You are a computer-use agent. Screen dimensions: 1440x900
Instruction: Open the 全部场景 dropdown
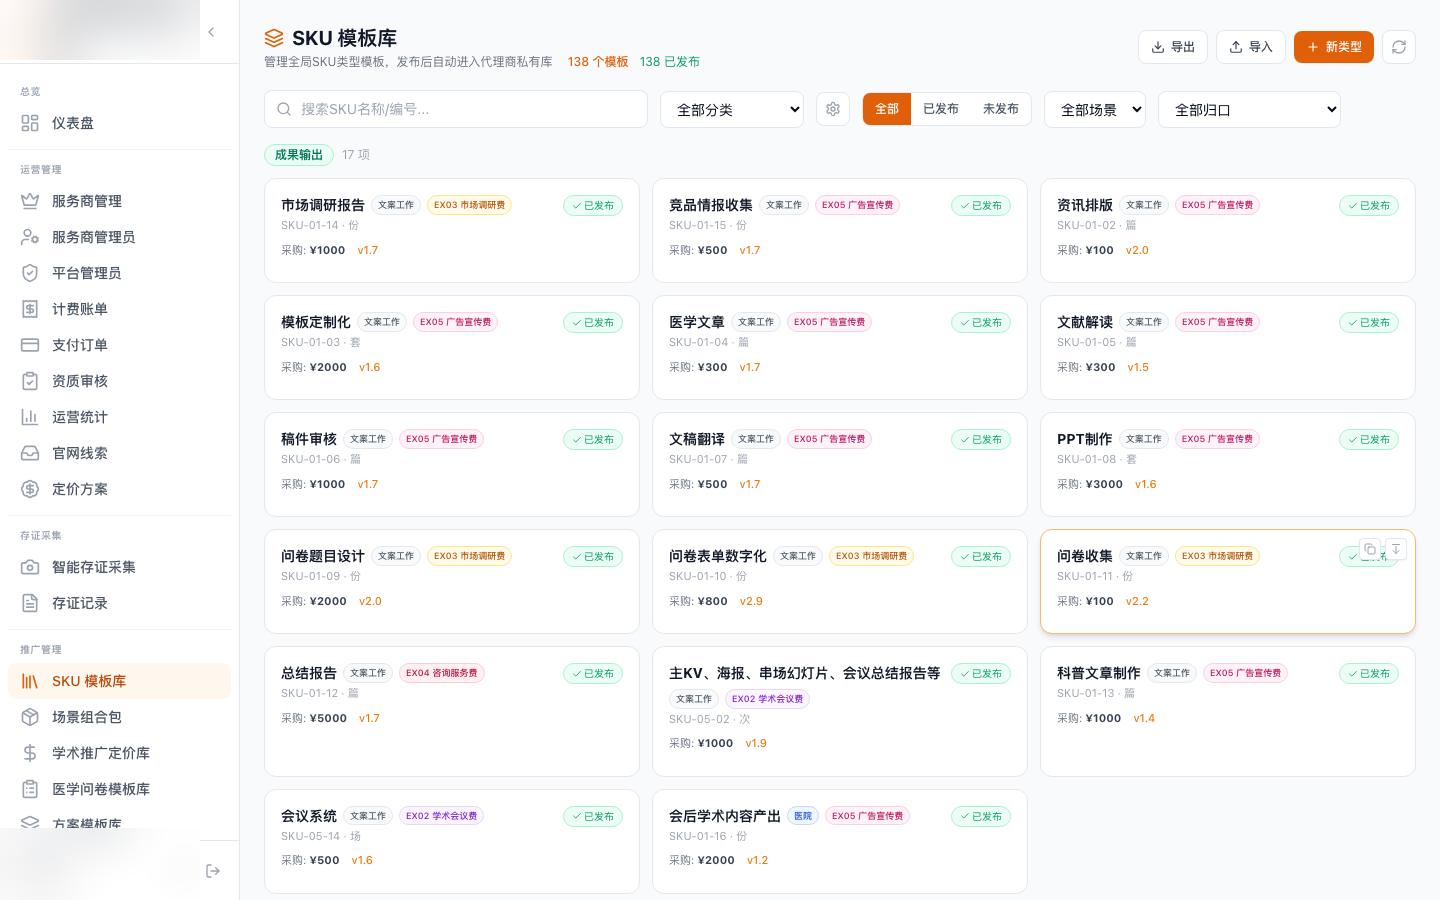click(1095, 110)
